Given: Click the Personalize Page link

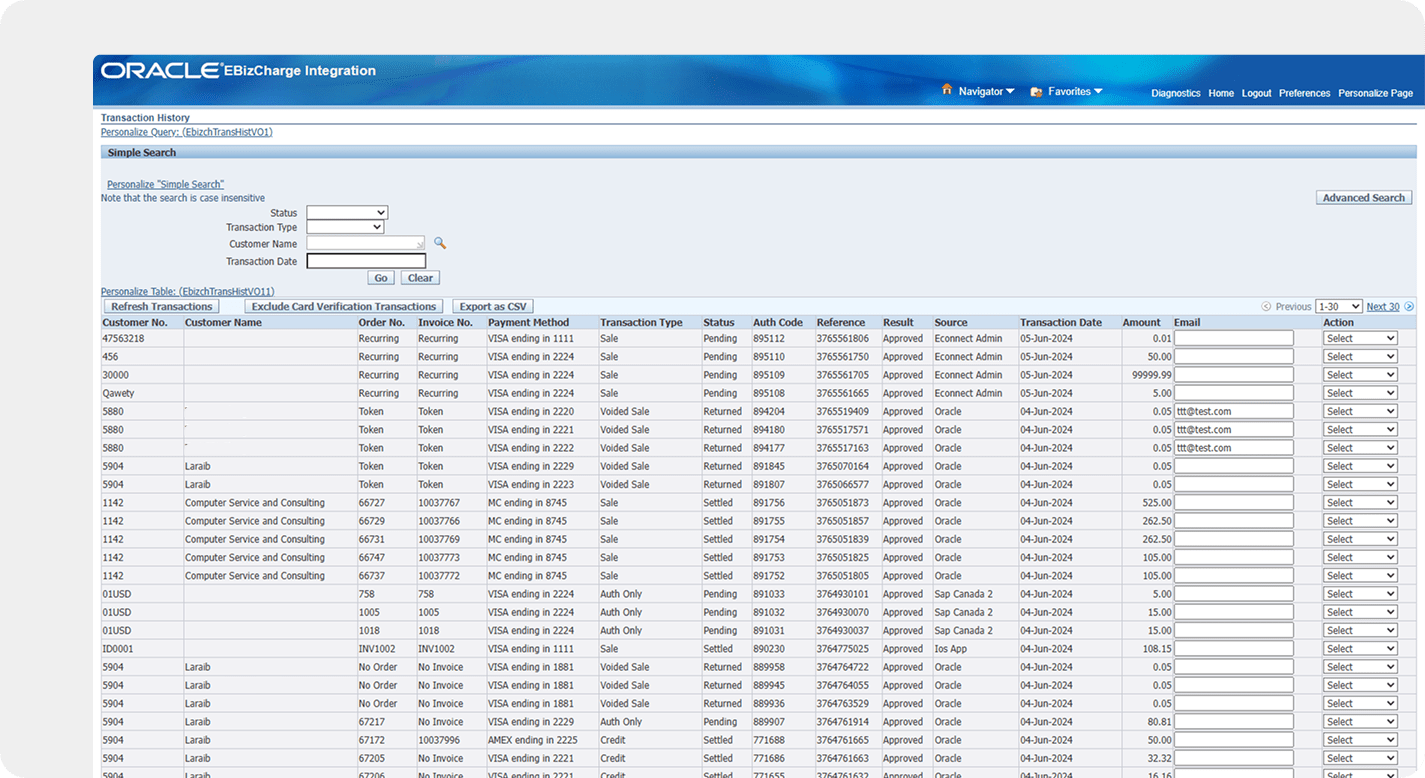Looking at the screenshot, I should (1376, 93).
